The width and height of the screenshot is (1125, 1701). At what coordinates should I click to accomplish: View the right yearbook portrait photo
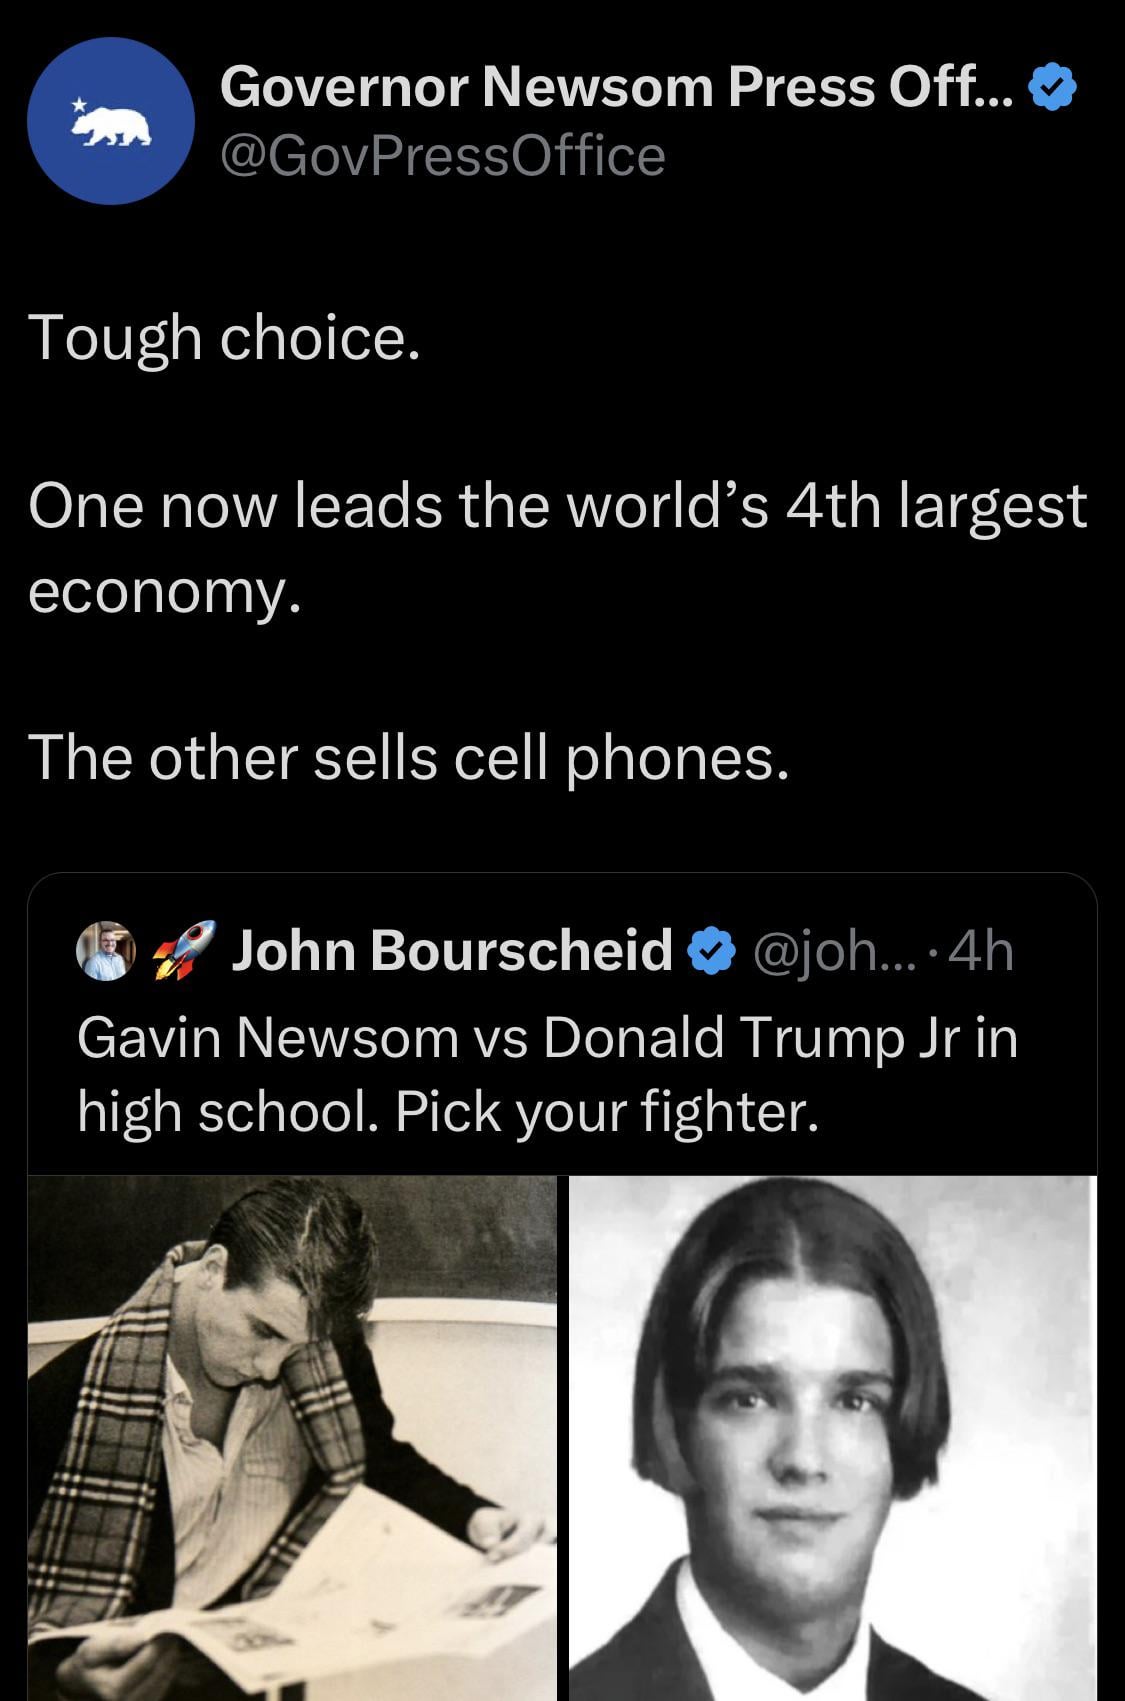click(833, 1438)
